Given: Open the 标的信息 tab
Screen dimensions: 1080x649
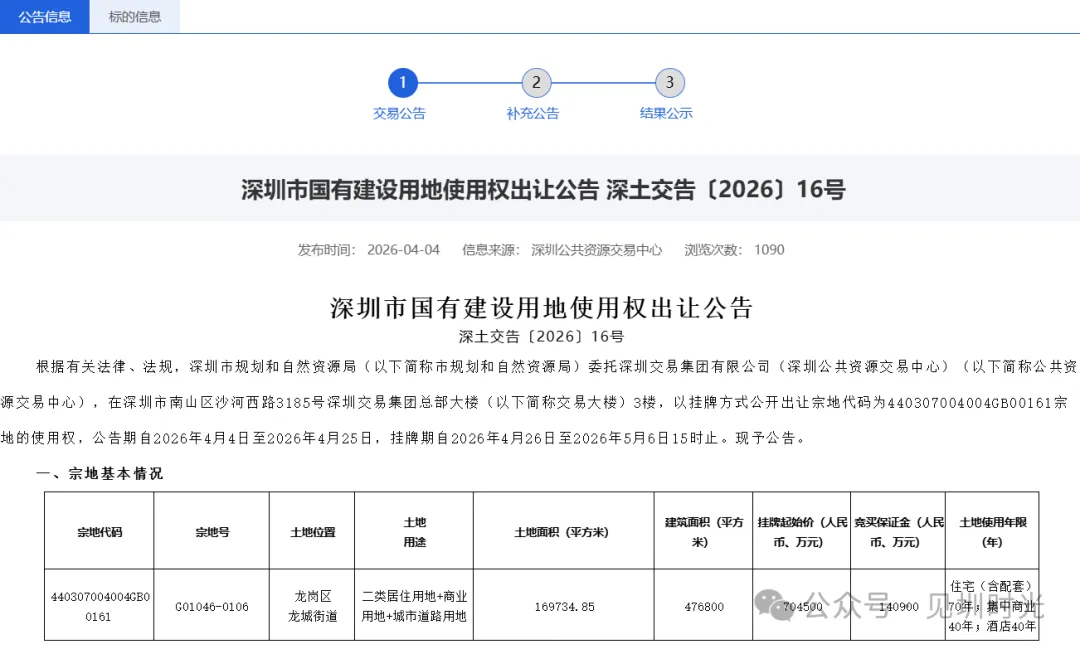Looking at the screenshot, I should pyautogui.click(x=135, y=17).
